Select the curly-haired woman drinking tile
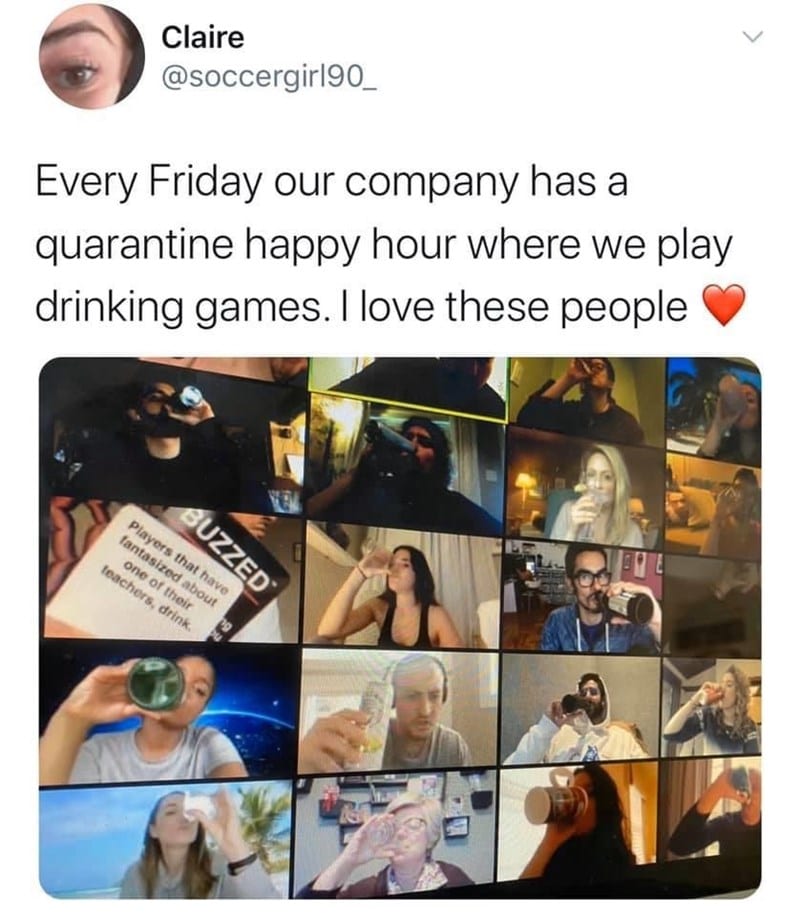 712,707
